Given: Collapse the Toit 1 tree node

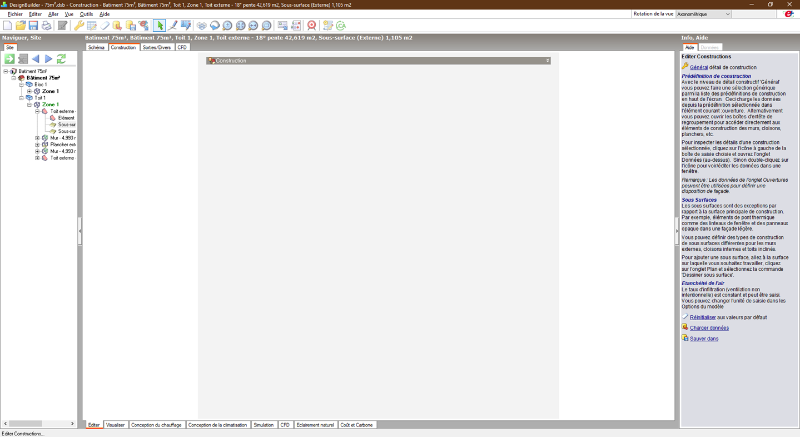Looking at the screenshot, I should pos(22,98).
